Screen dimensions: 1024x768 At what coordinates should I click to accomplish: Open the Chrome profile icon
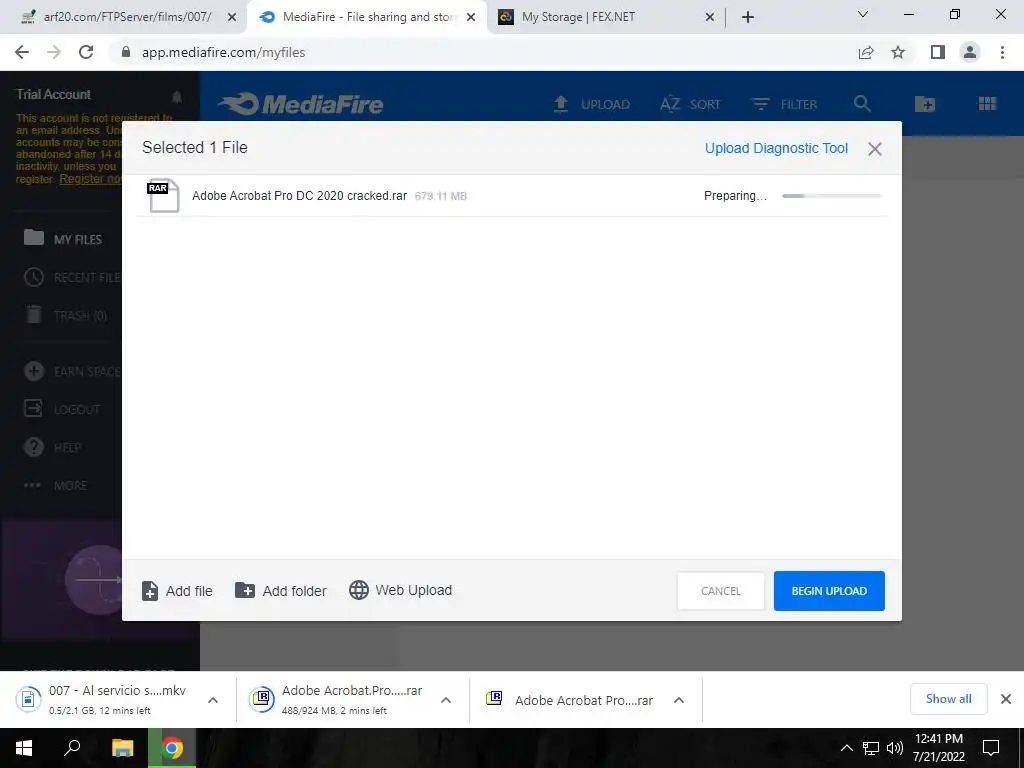[x=970, y=52]
